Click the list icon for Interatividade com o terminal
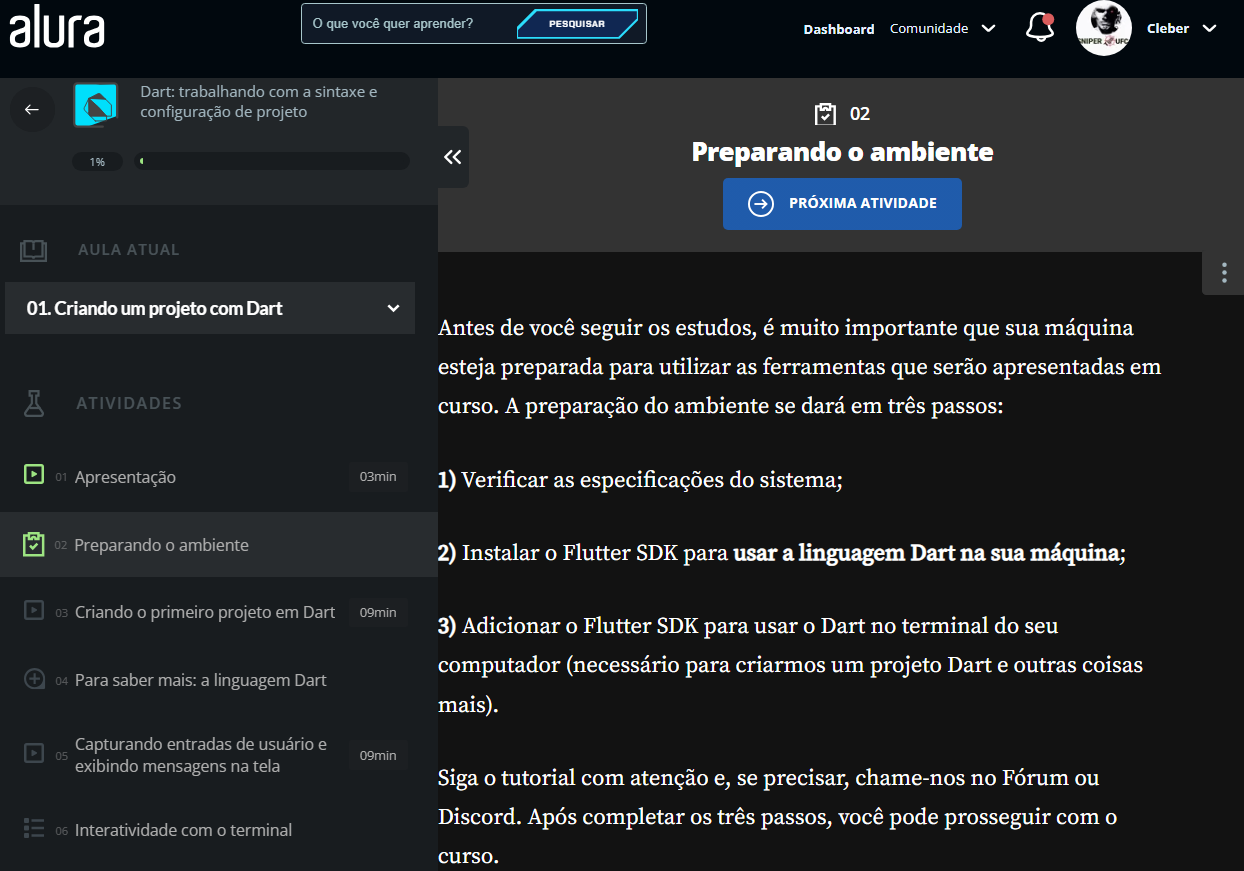The height and width of the screenshot is (871, 1244). [34, 828]
